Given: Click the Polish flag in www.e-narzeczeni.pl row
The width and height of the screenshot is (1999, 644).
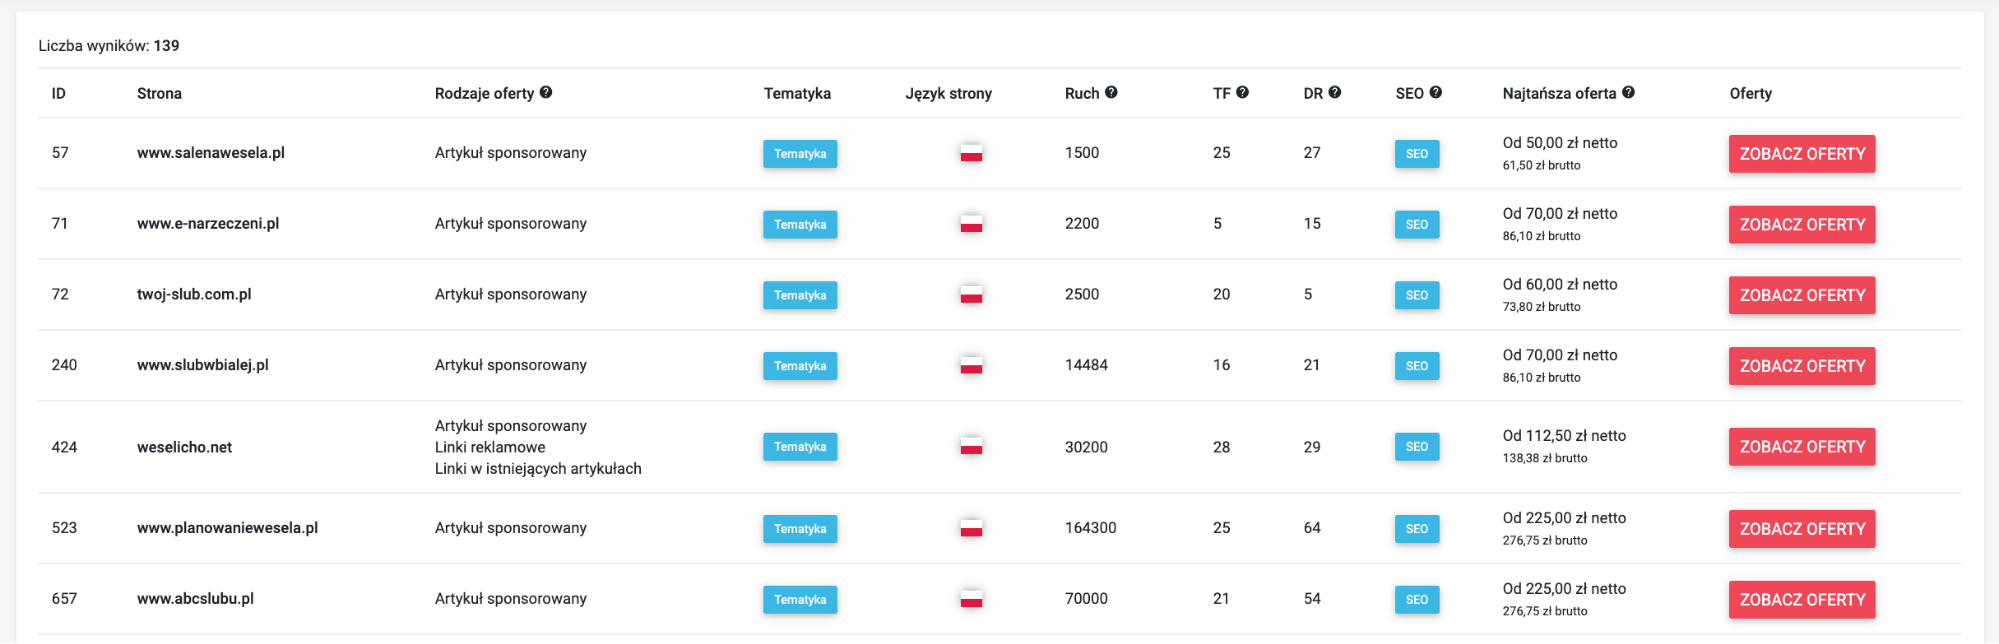Looking at the screenshot, I should coord(971,224).
